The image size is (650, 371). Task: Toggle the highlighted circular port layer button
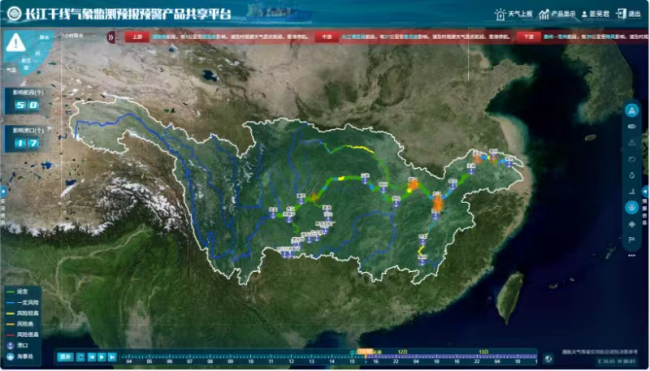pos(632,207)
